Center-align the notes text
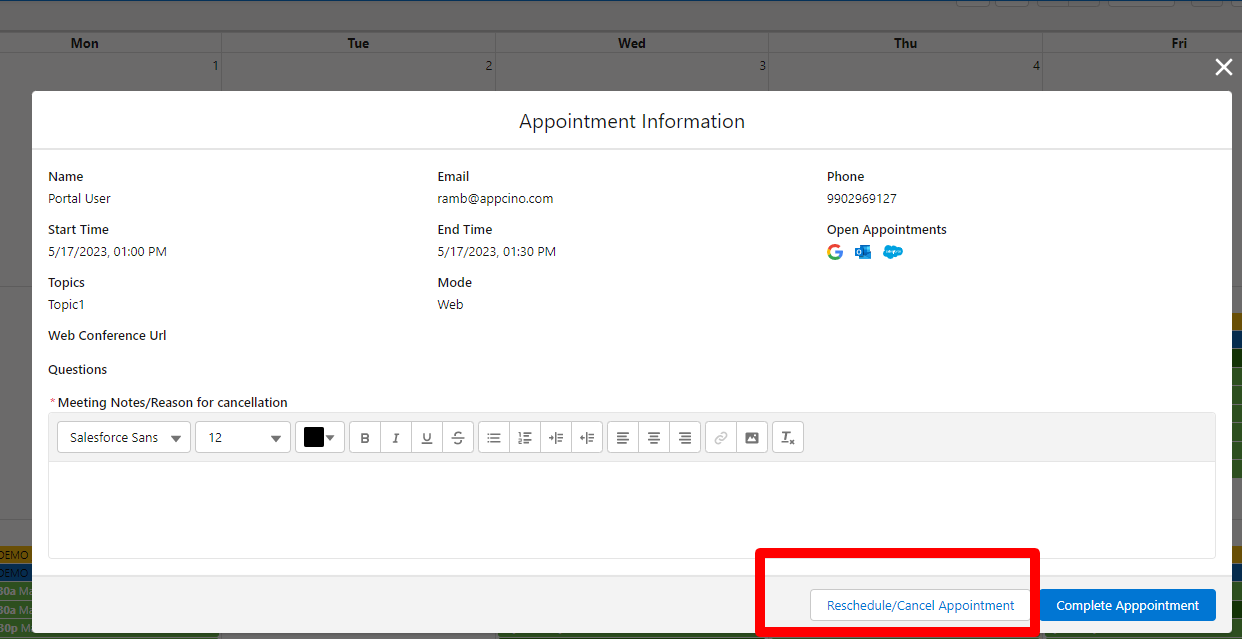1242x639 pixels. pyautogui.click(x=654, y=438)
